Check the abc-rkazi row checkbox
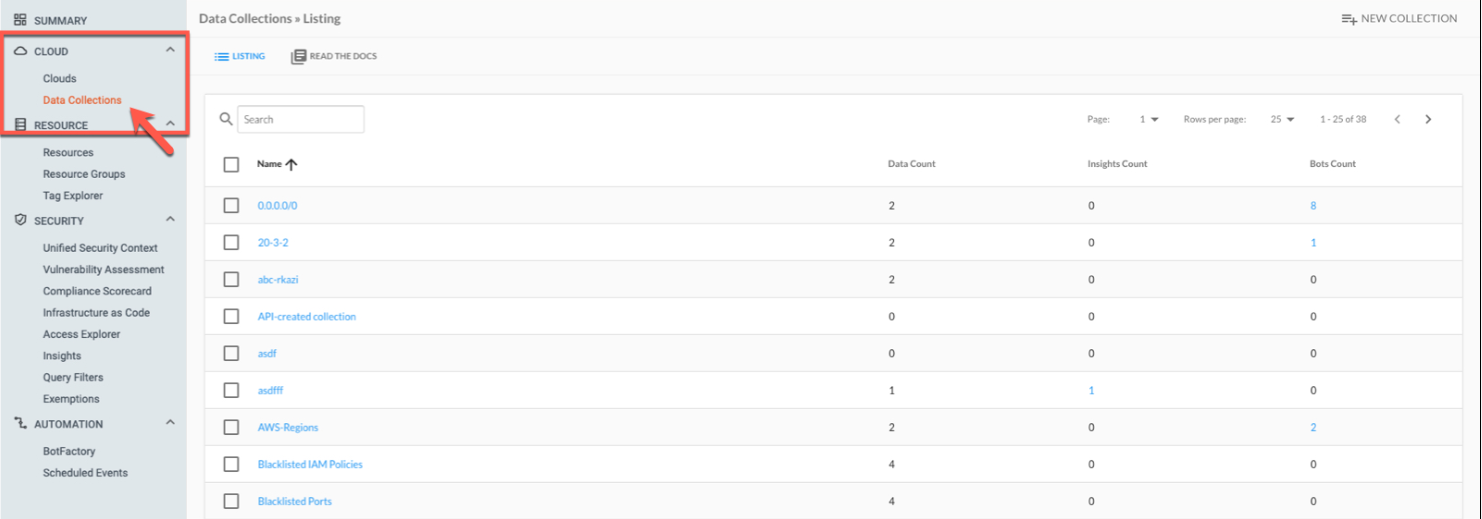Viewport: 1482px width, 519px height. click(231, 279)
